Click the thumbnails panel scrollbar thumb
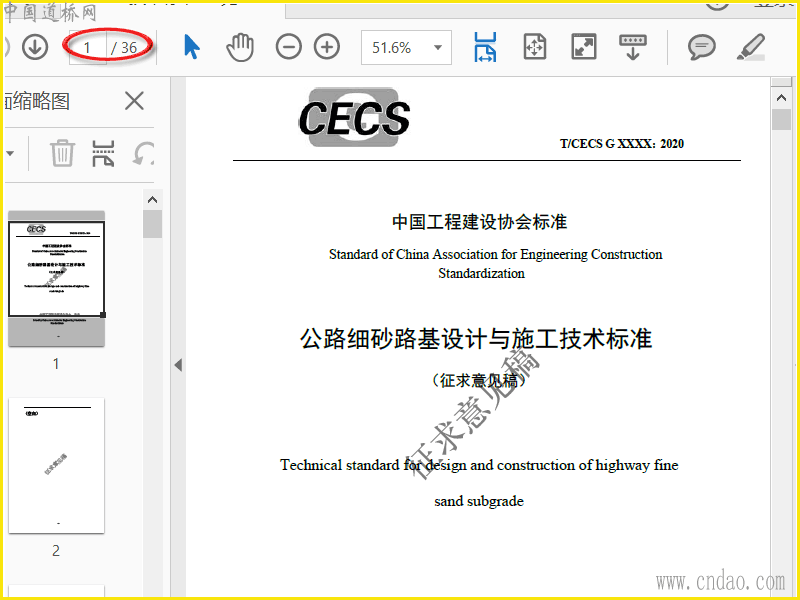The height and width of the screenshot is (600, 800). click(153, 224)
